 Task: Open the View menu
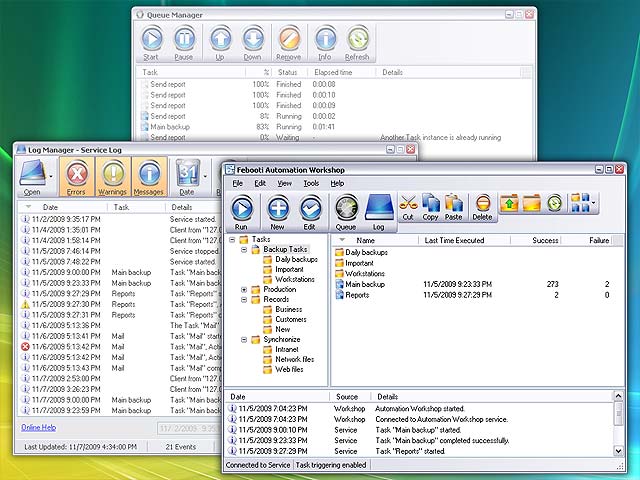coord(285,184)
